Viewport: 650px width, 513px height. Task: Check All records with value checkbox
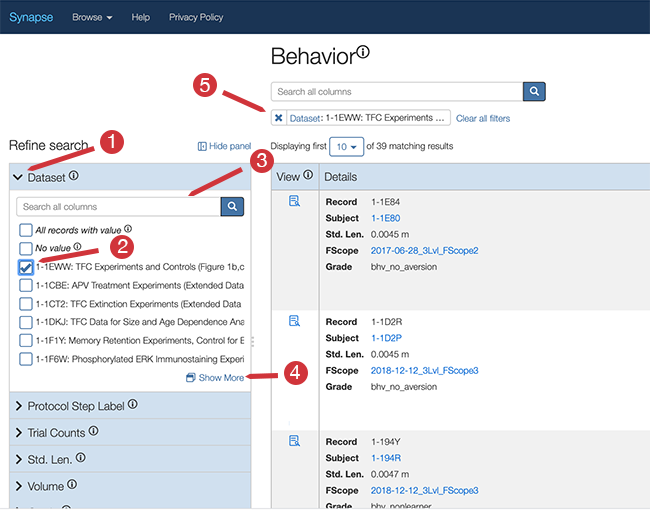click(26, 230)
